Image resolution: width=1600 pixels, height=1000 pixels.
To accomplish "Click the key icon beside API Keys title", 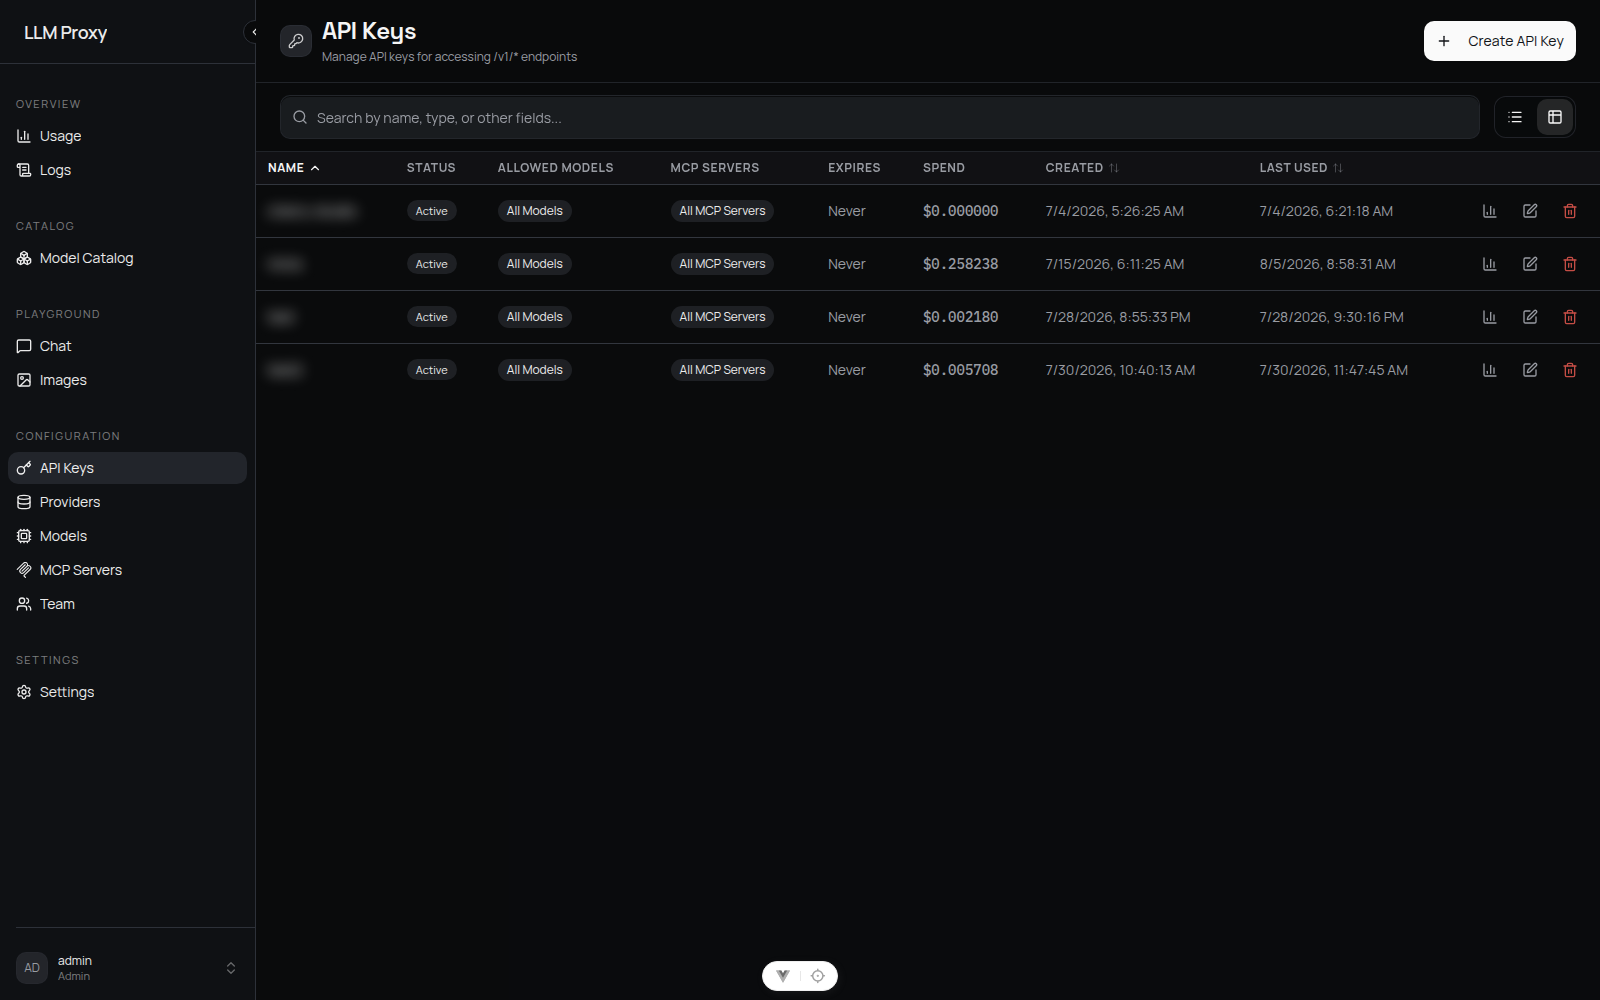I will click(296, 41).
